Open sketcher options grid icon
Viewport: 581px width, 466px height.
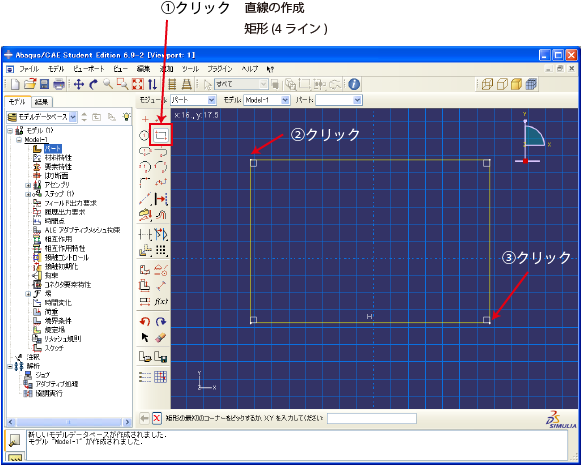pos(161,377)
